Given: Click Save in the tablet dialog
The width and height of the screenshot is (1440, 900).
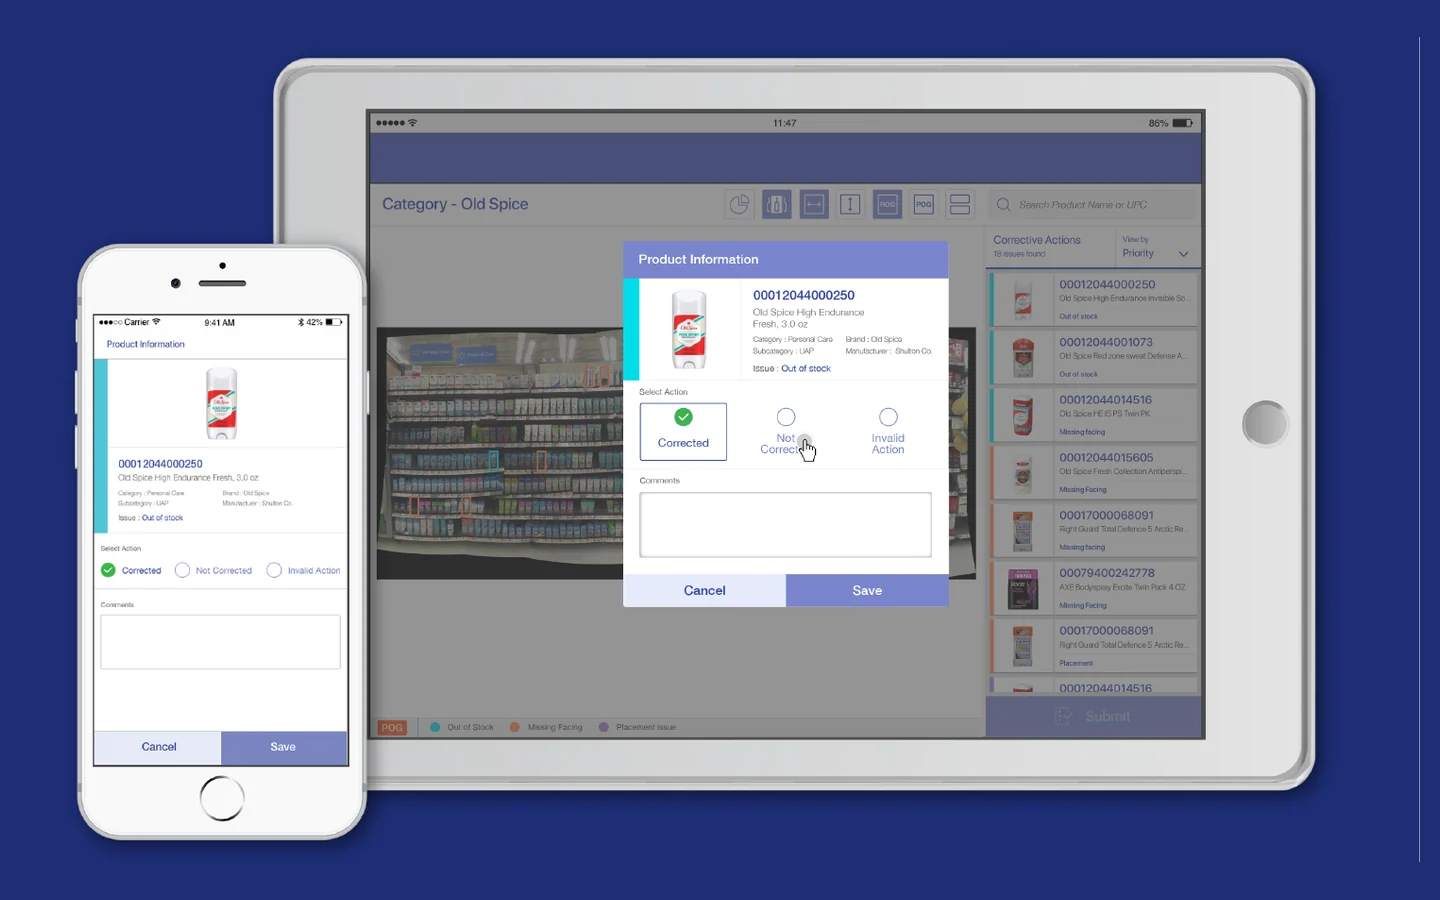Looking at the screenshot, I should (x=867, y=590).
